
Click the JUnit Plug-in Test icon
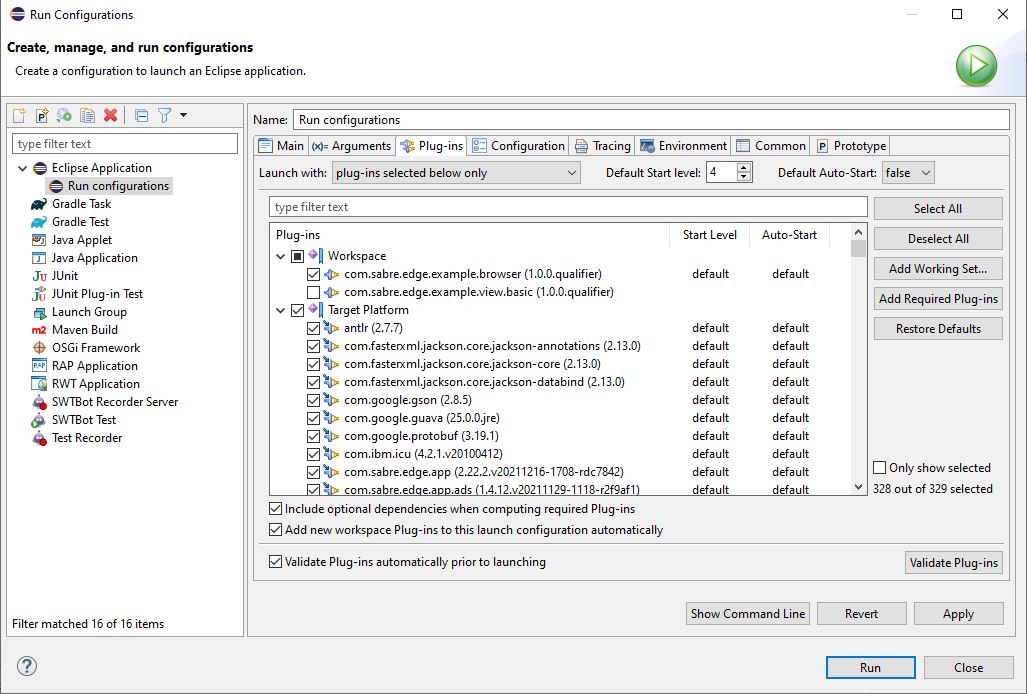pos(39,294)
